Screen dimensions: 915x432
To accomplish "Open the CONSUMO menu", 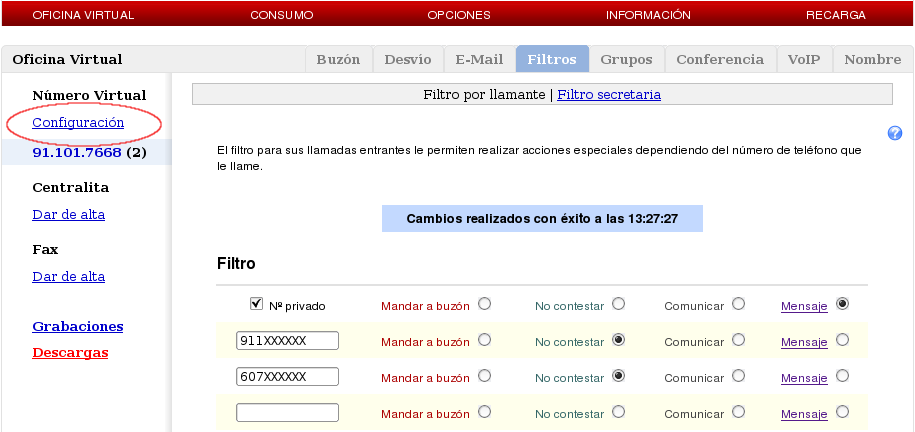I will coord(282,15).
